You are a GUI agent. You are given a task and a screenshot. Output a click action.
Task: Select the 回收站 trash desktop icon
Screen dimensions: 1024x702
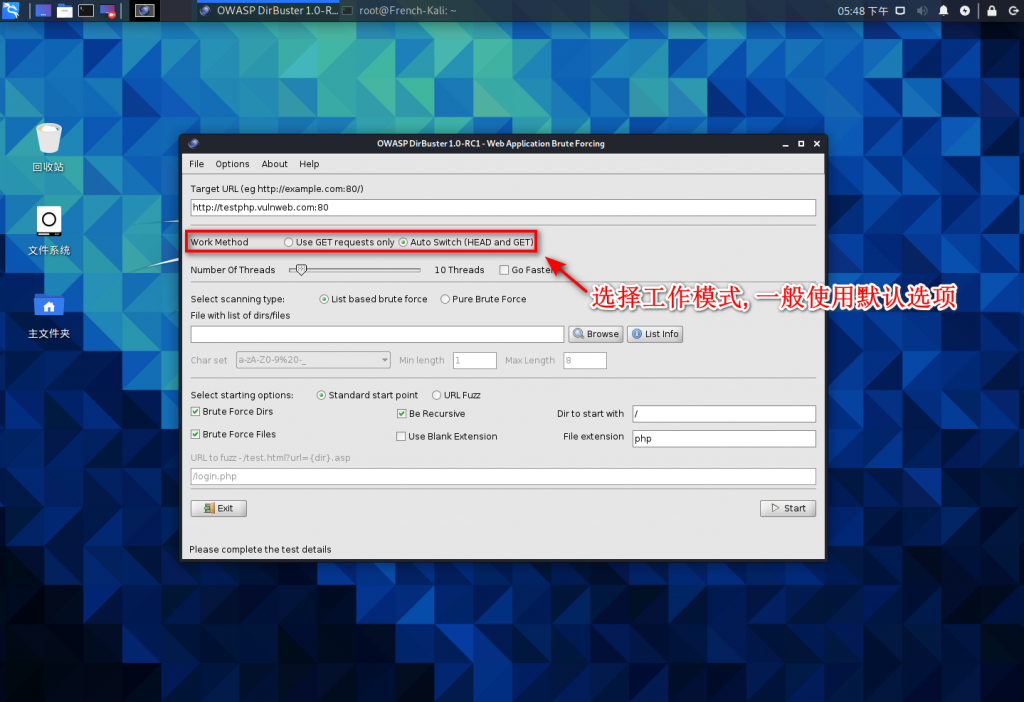(x=48, y=148)
